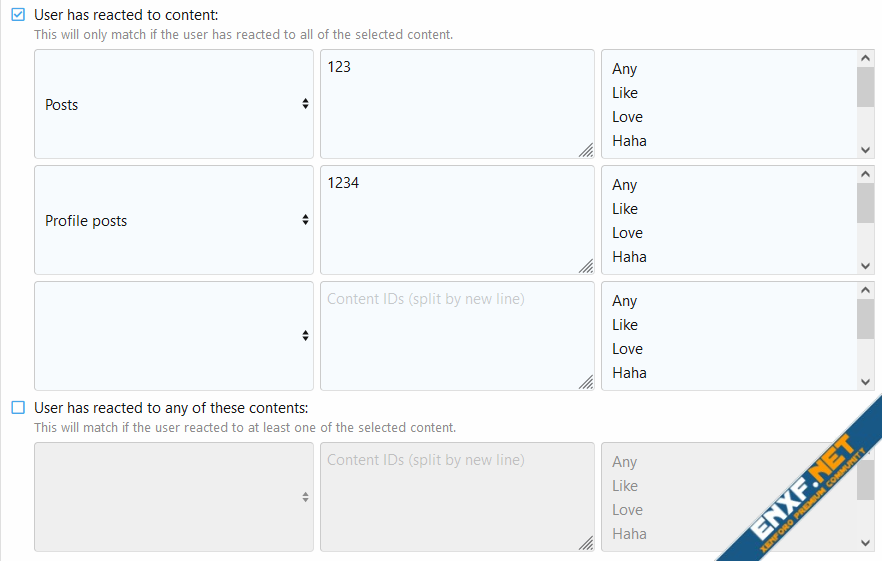Viewport: 882px width, 561px height.
Task: Open the empty third content type dropdown
Action: pyautogui.click(x=174, y=336)
